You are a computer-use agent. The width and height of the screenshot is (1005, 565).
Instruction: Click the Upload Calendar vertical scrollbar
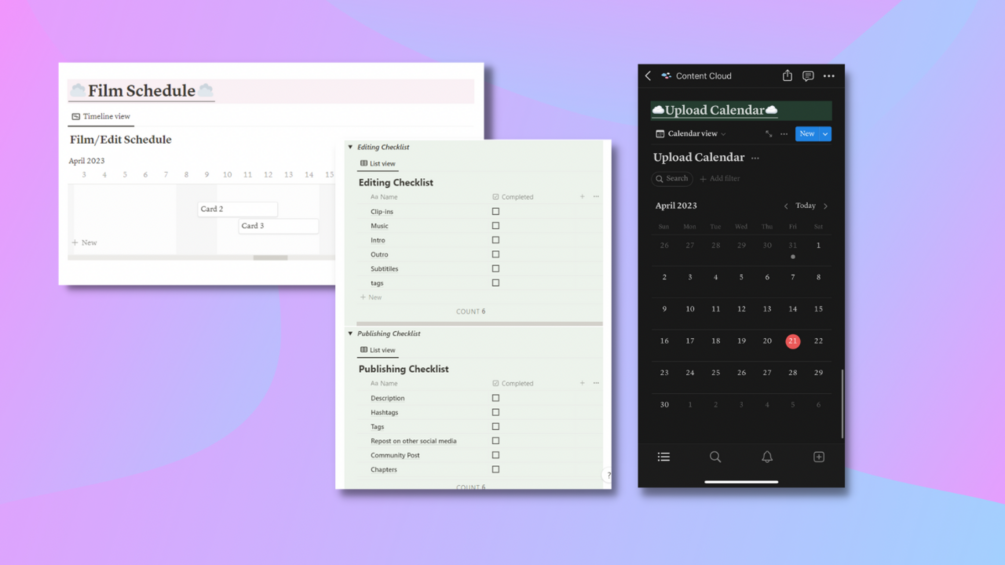pyautogui.click(x=842, y=405)
